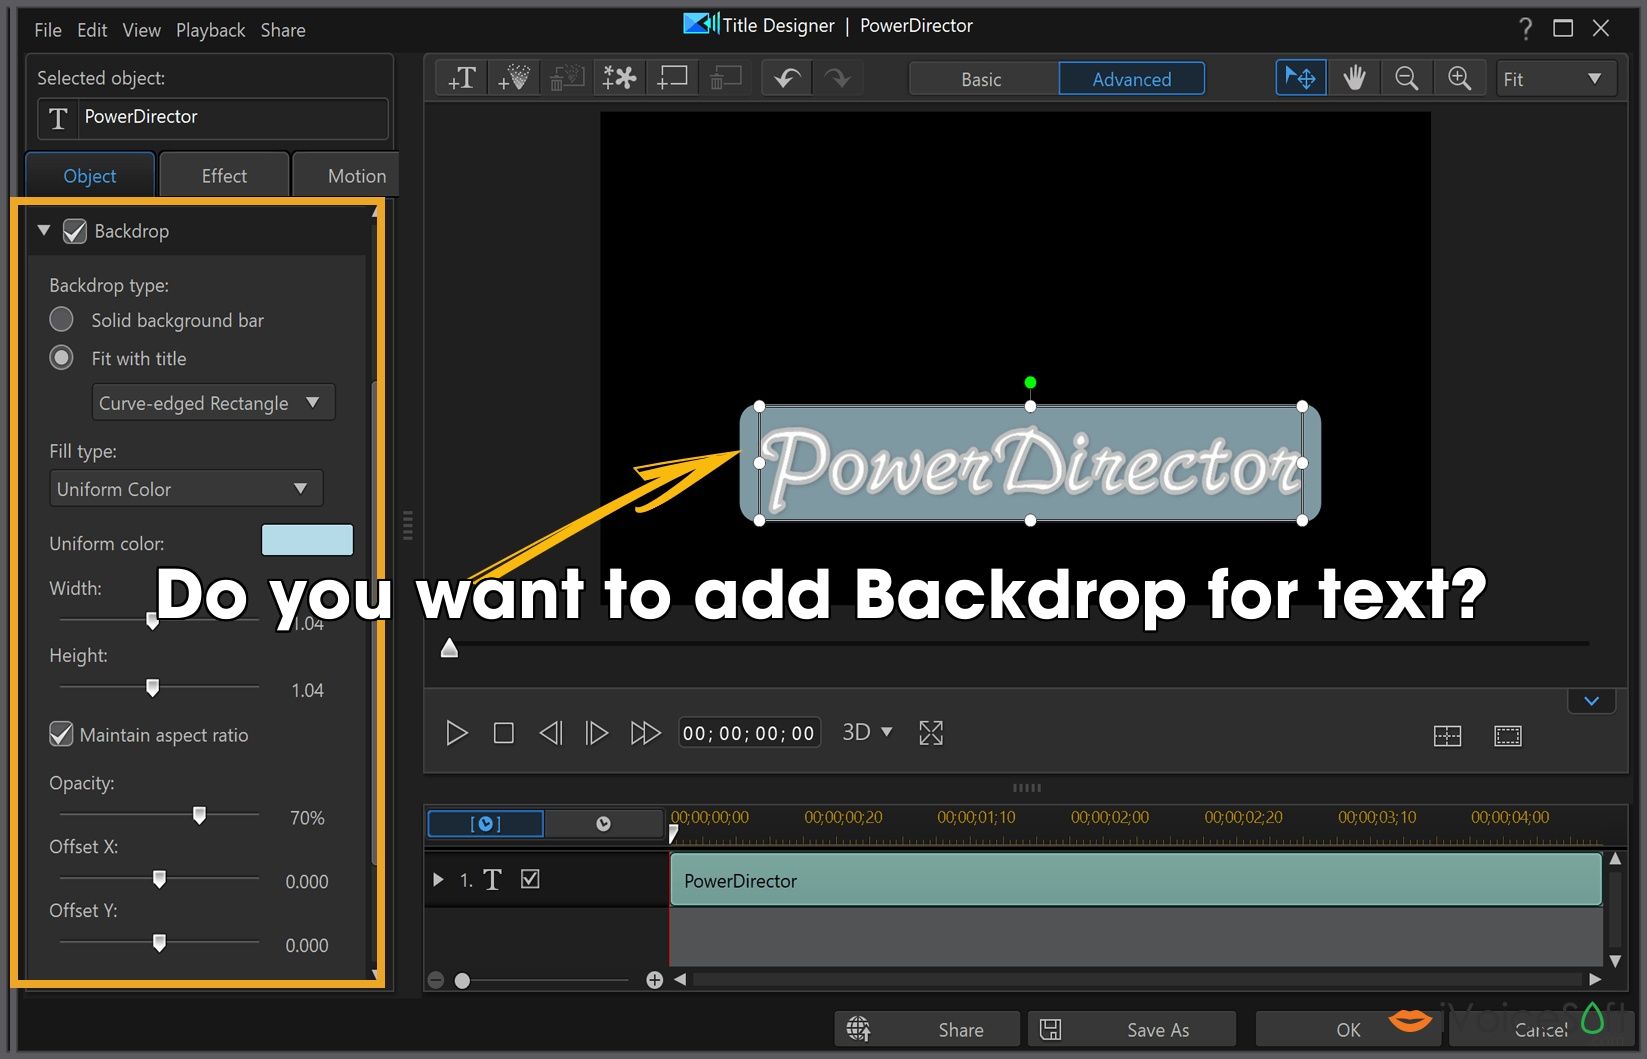Click the OK button

pos(1348,1029)
